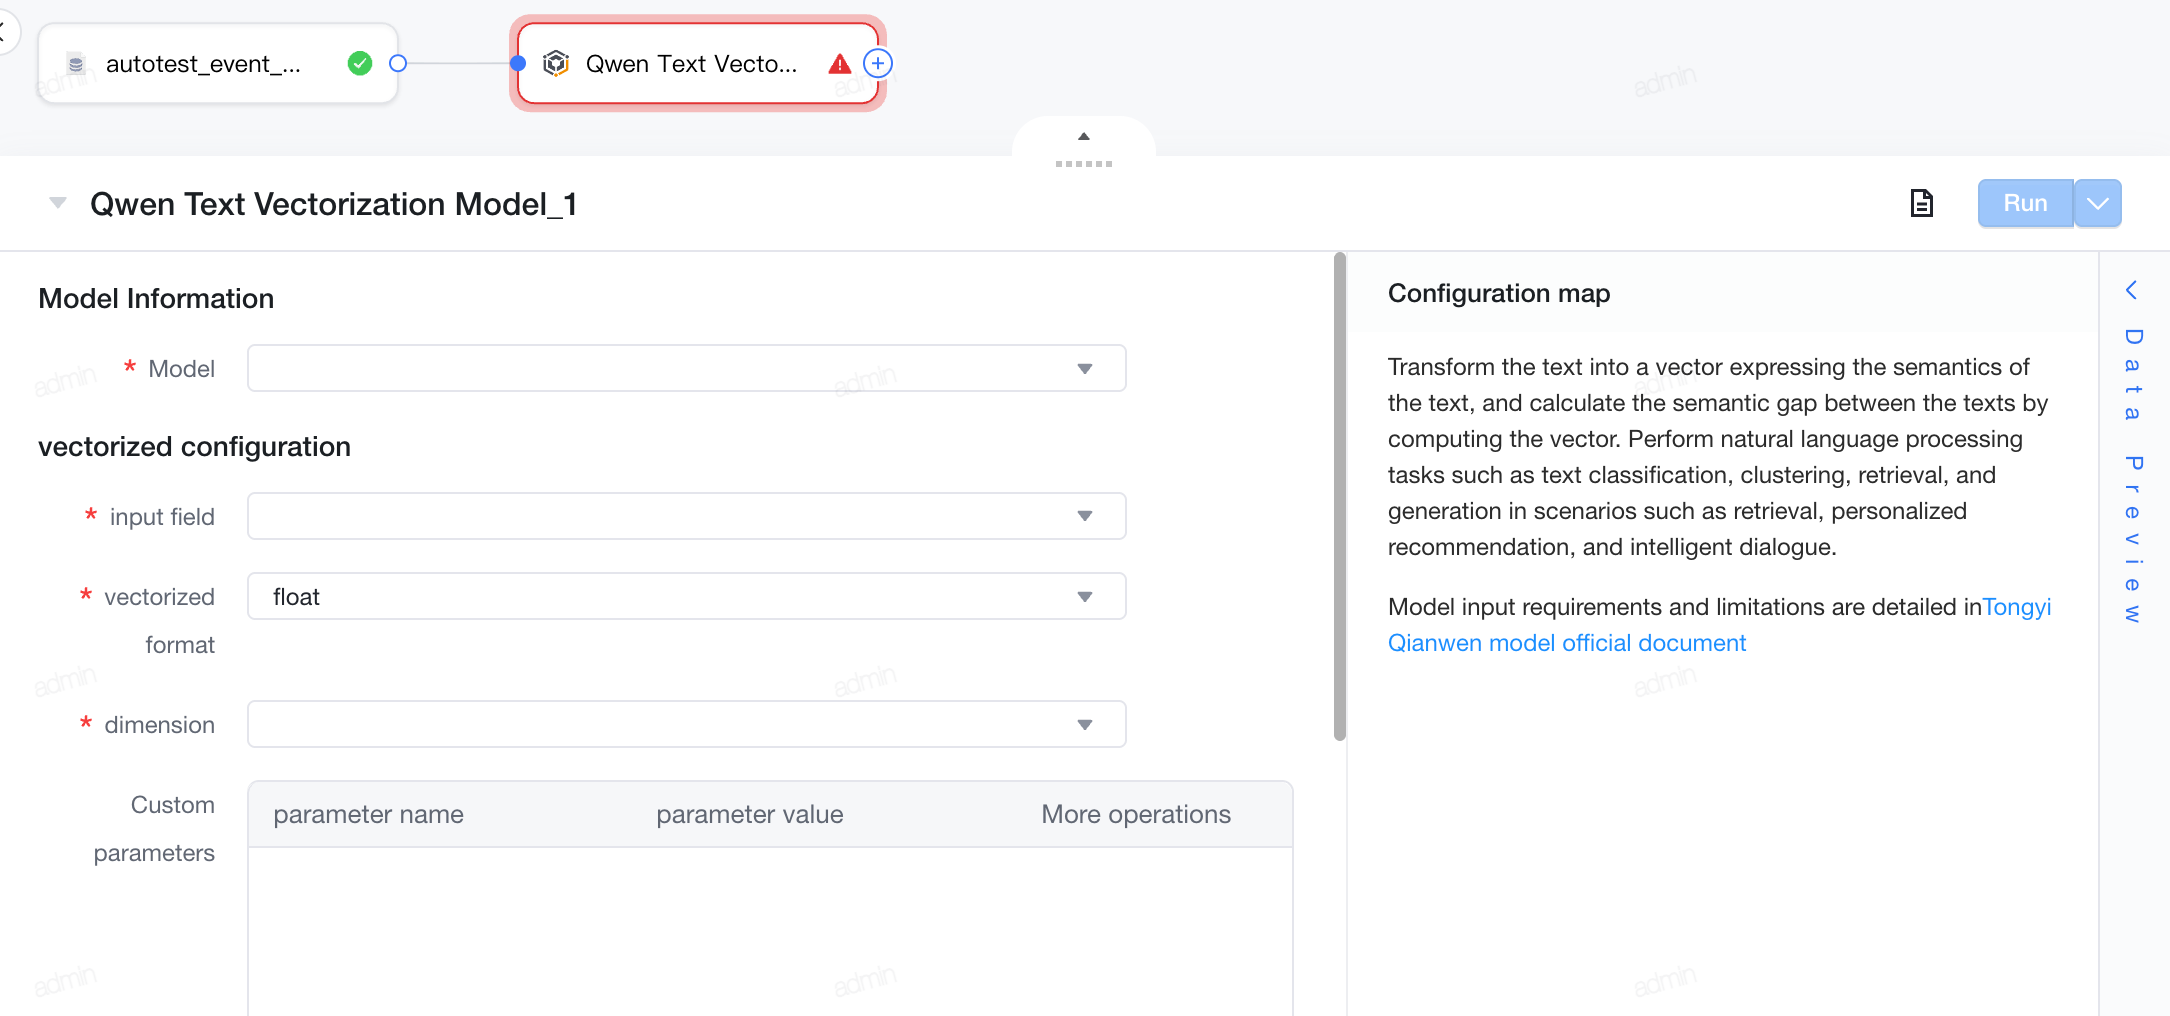Click the input port dot of Qwen node
The image size is (2170, 1016).
[x=518, y=63]
